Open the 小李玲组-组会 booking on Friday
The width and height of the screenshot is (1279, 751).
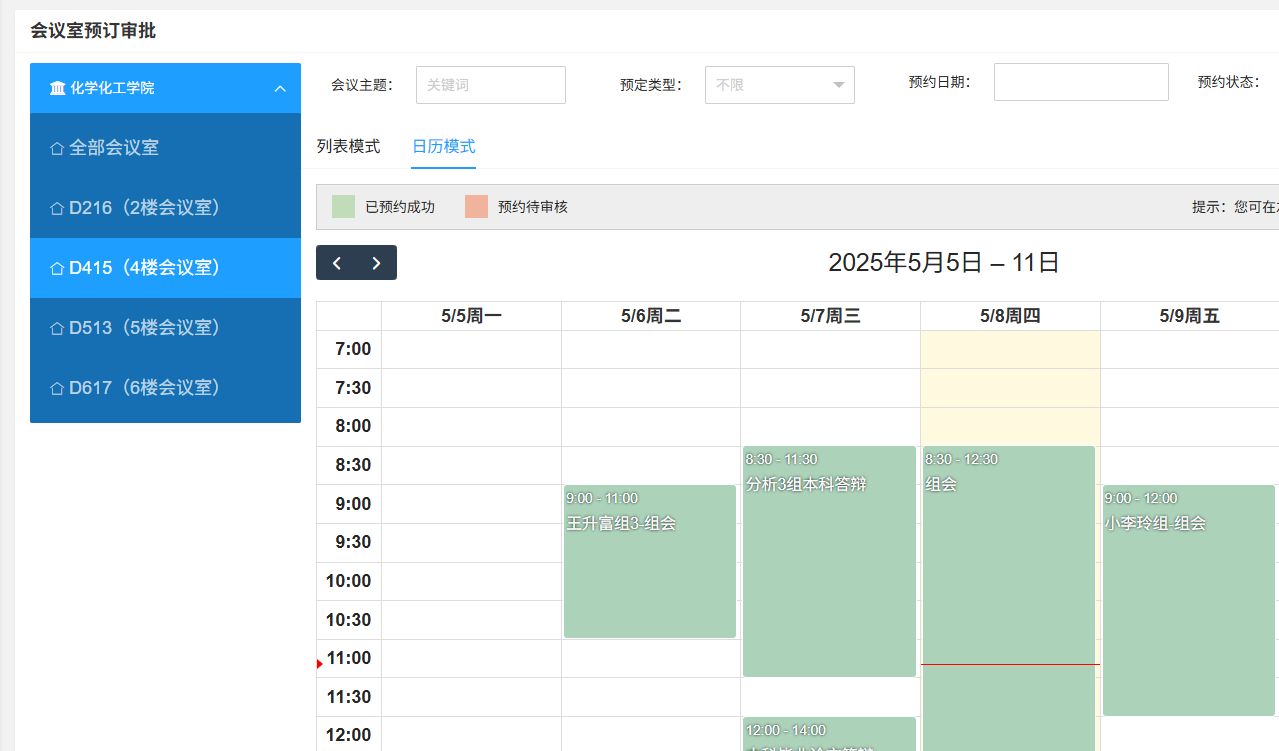[x=1189, y=600]
